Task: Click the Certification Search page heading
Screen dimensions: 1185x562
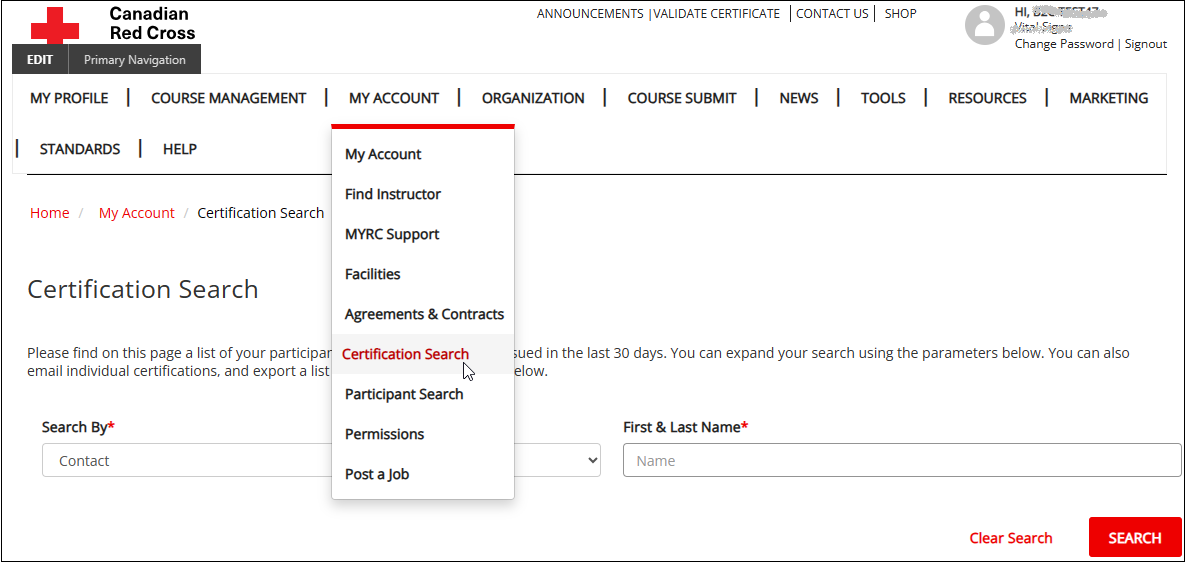Action: [x=143, y=289]
